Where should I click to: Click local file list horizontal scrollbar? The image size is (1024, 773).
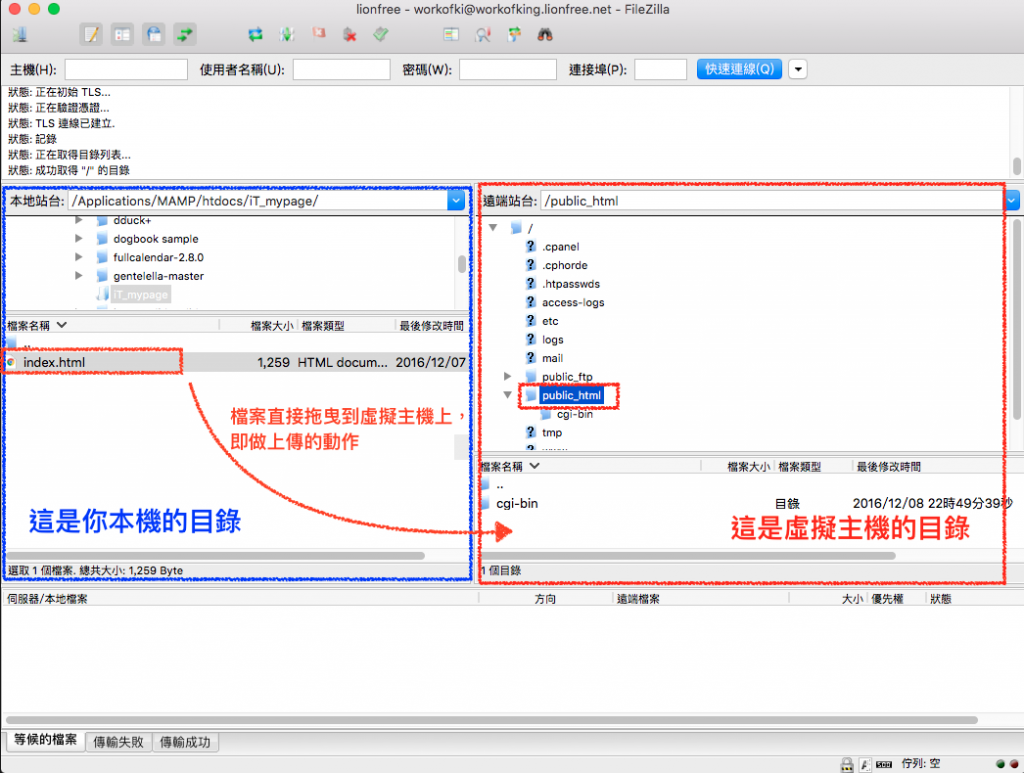(x=216, y=556)
